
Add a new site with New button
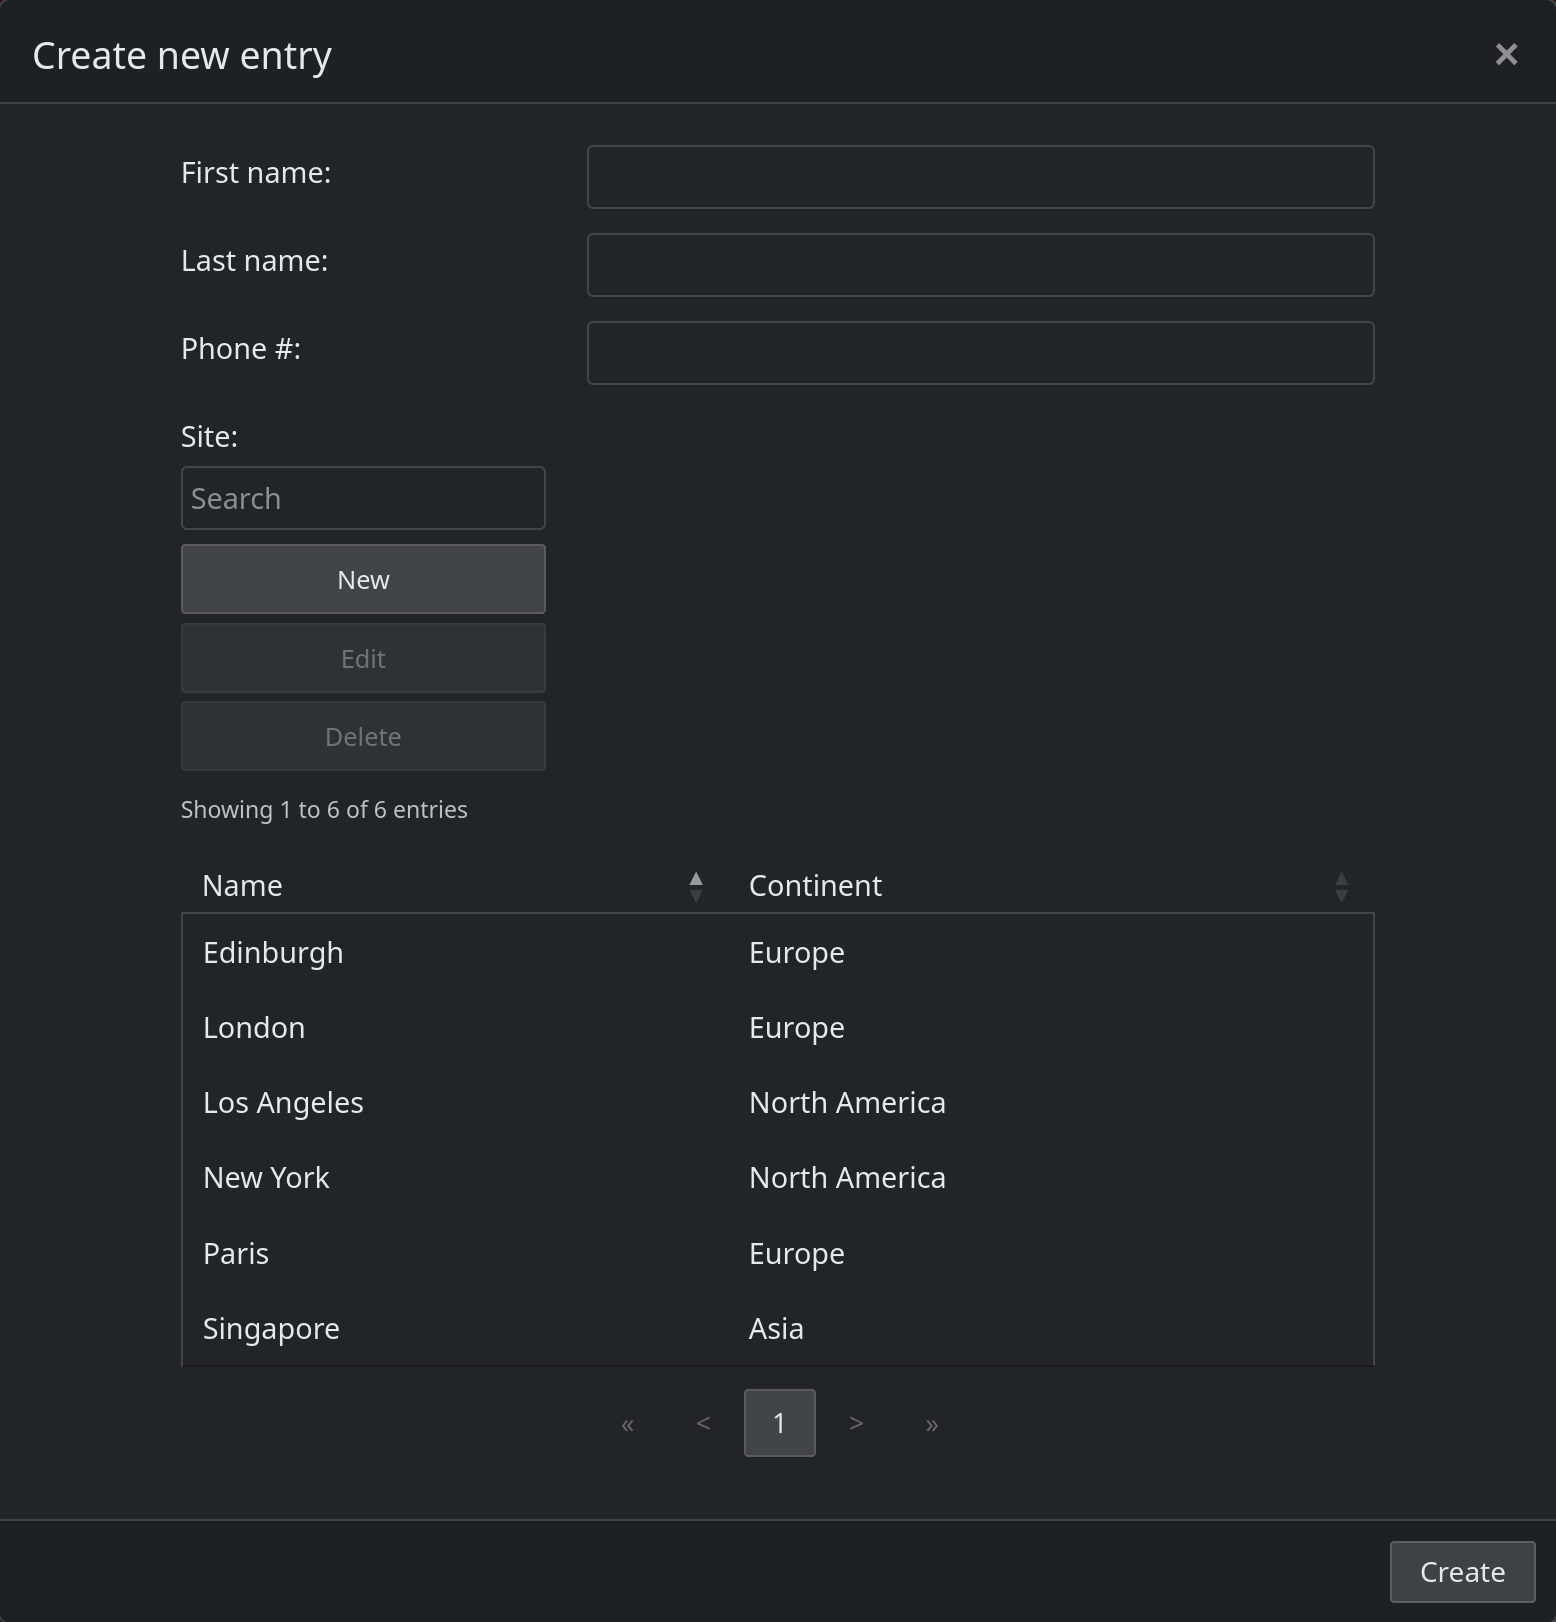[x=363, y=579]
